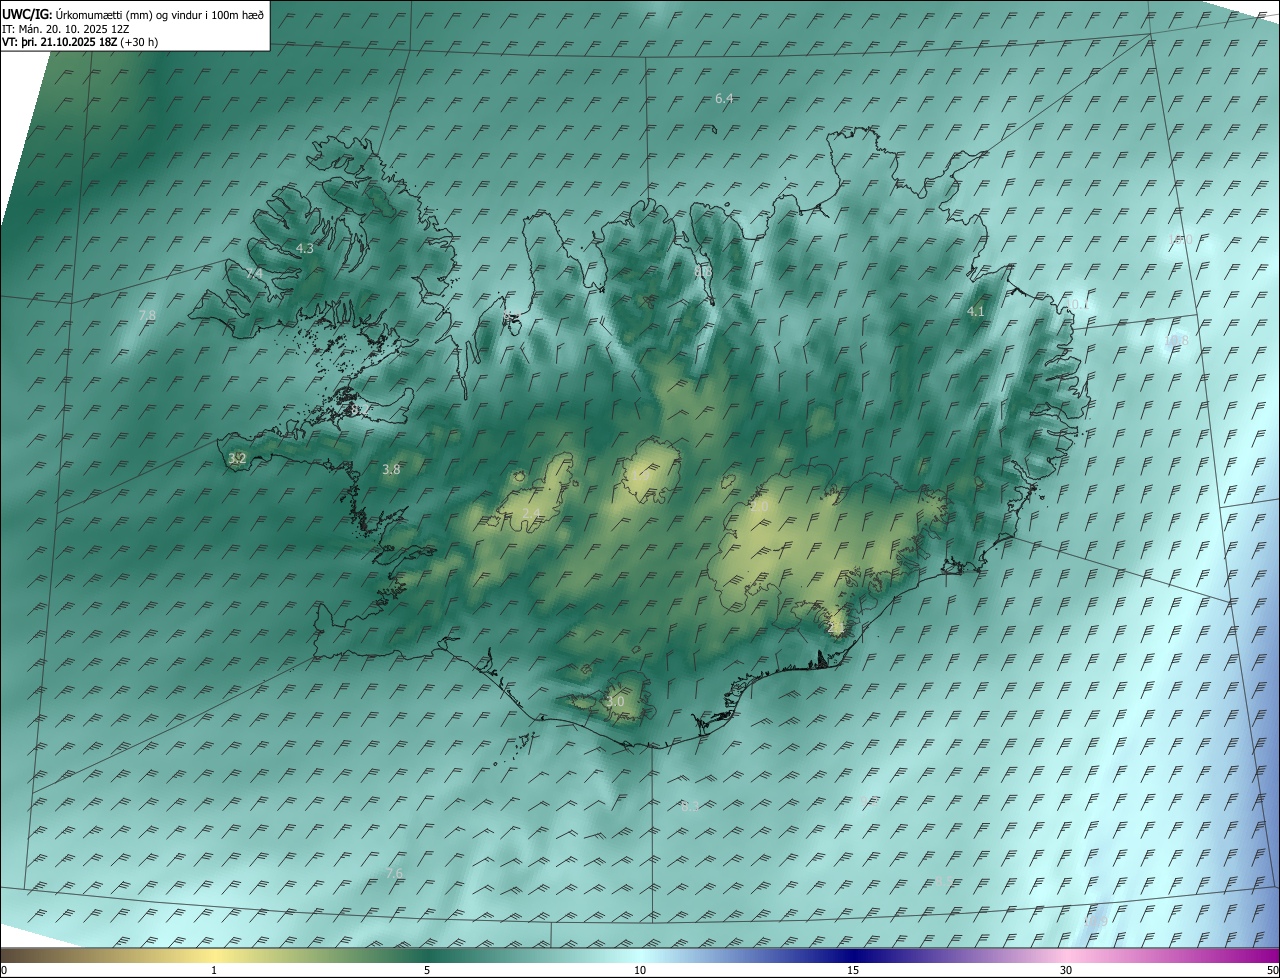
Task: Click the 3.8 value in west Iceland
Action: [391, 469]
